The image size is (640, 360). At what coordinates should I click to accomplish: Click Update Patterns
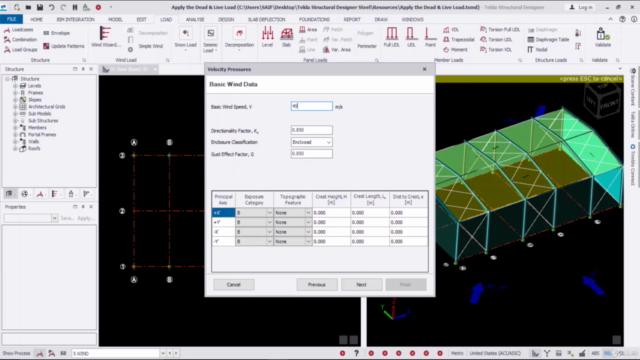[63, 46]
